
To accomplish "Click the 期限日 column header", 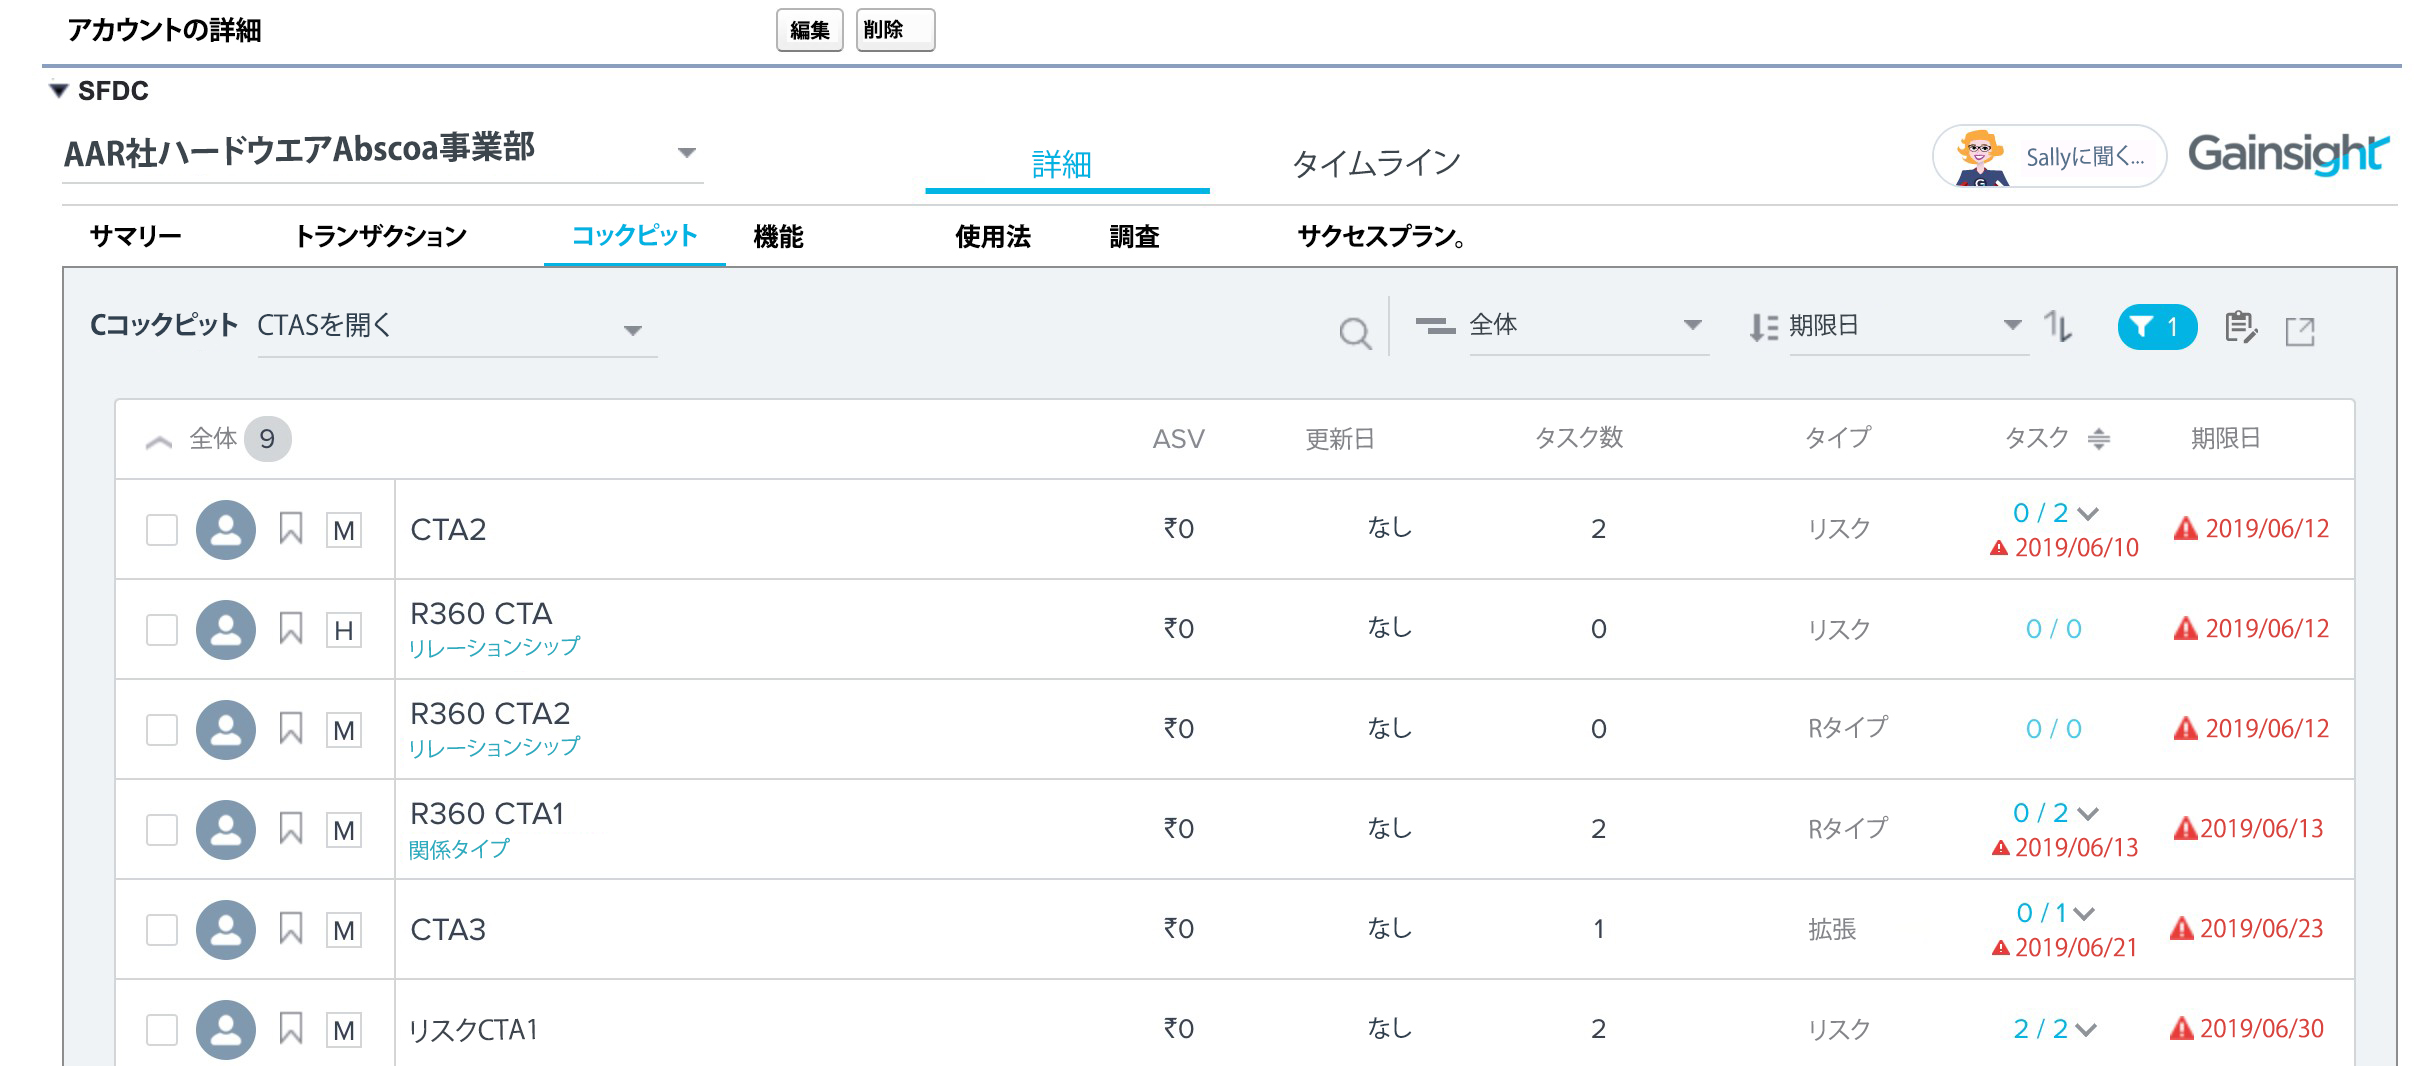I will (2226, 438).
